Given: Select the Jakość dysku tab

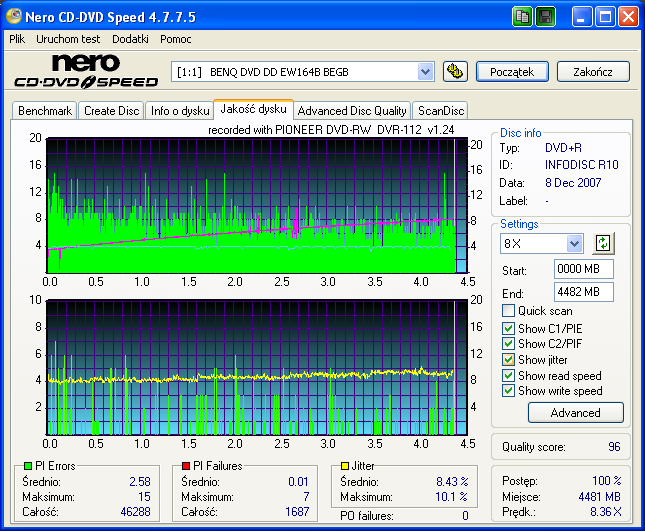Looking at the screenshot, I should [253, 109].
